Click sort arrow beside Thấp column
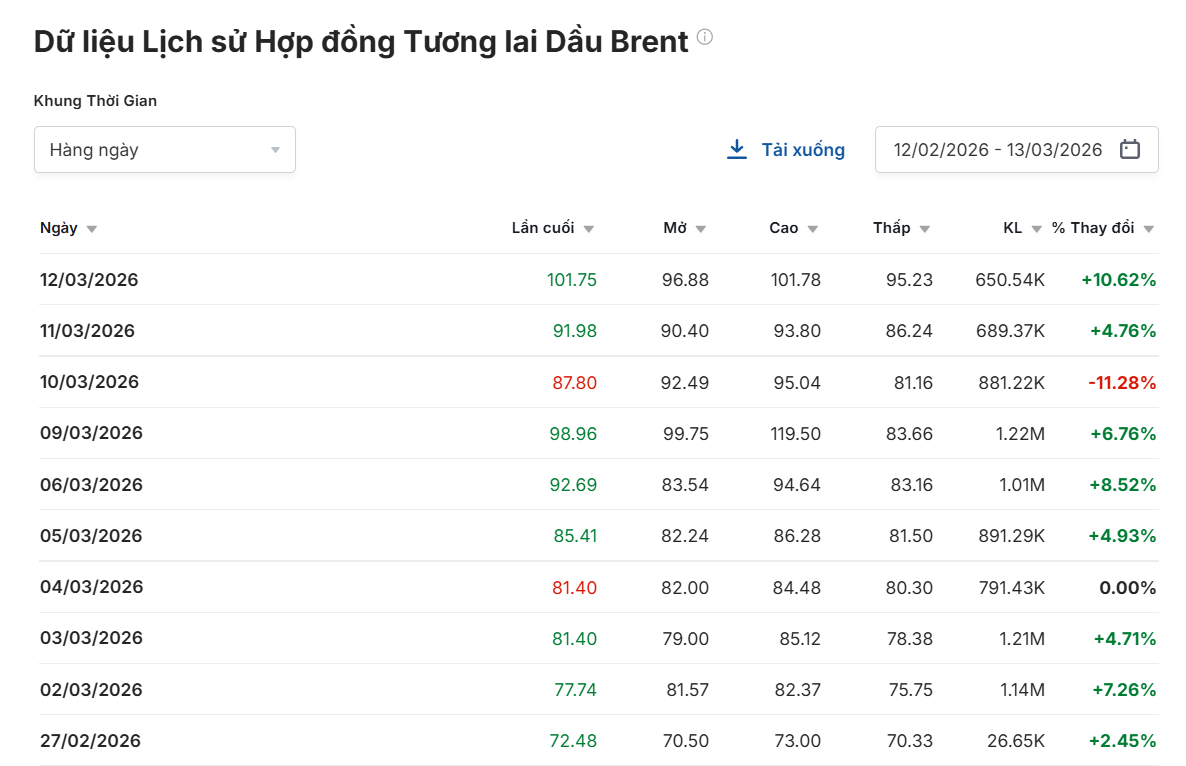 coord(925,229)
